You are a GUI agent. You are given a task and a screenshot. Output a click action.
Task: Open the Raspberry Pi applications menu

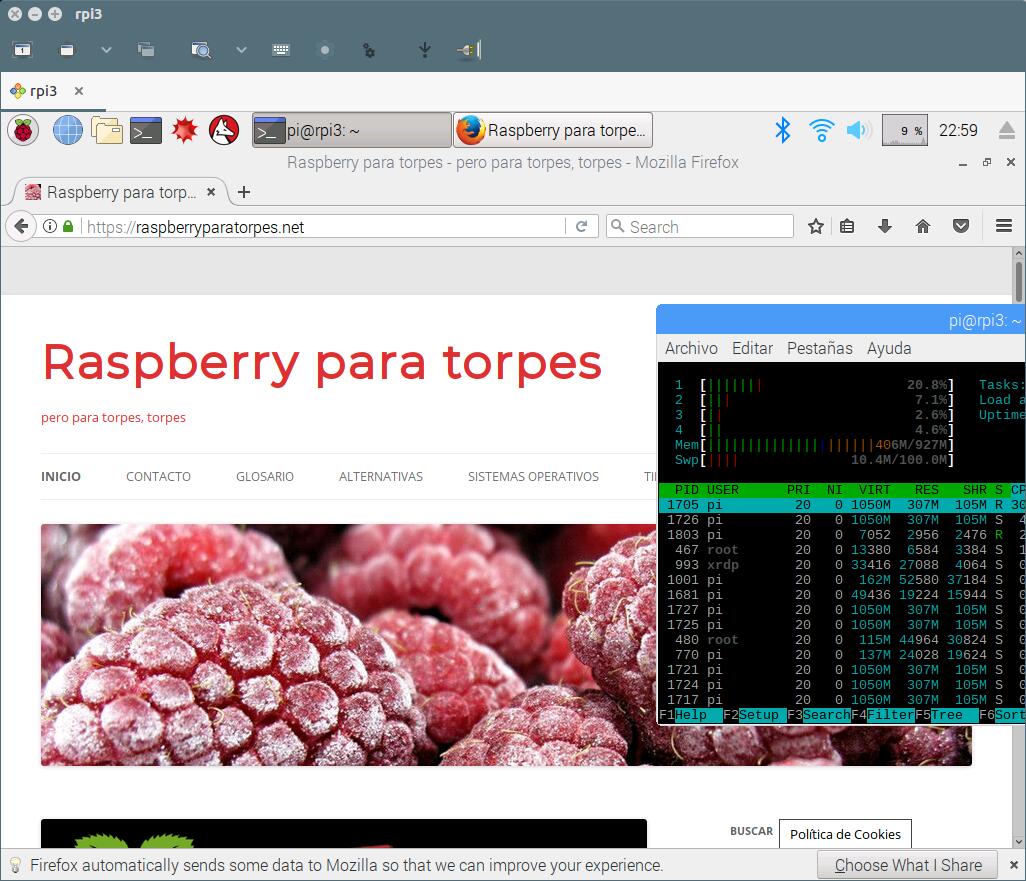click(x=22, y=130)
